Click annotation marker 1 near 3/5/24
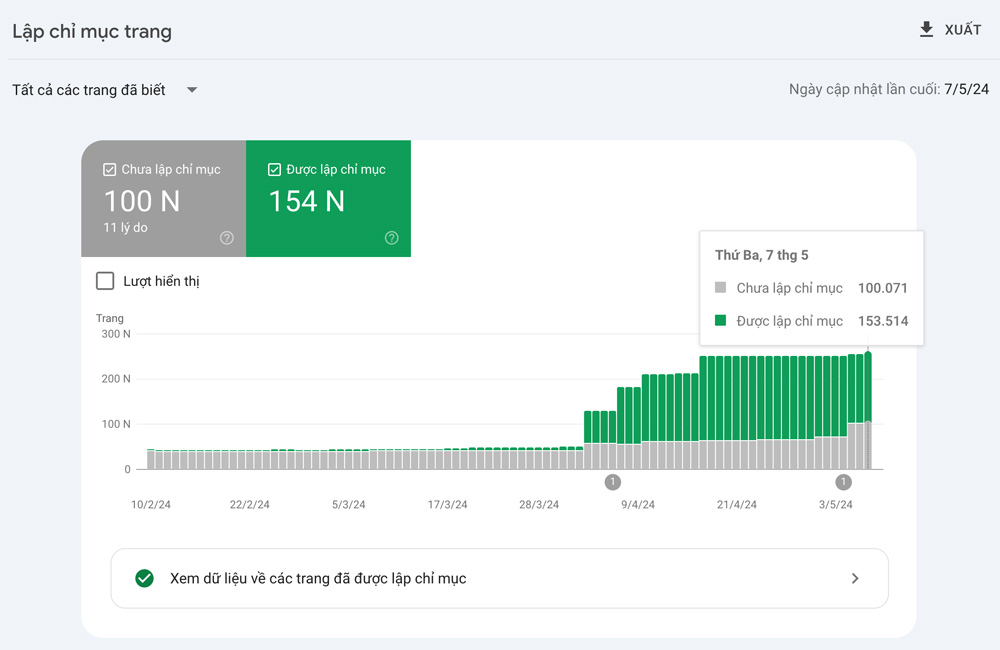1000x650 pixels. pyautogui.click(x=844, y=482)
